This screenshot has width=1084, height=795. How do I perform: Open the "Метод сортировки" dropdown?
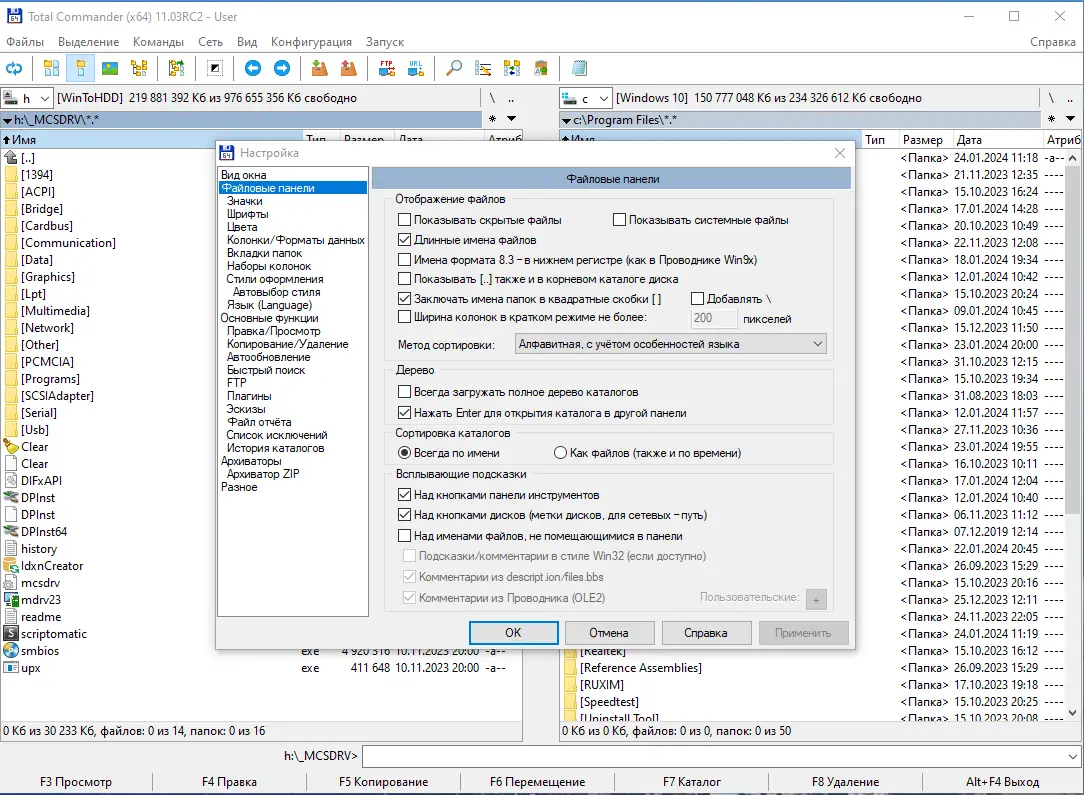coord(671,344)
